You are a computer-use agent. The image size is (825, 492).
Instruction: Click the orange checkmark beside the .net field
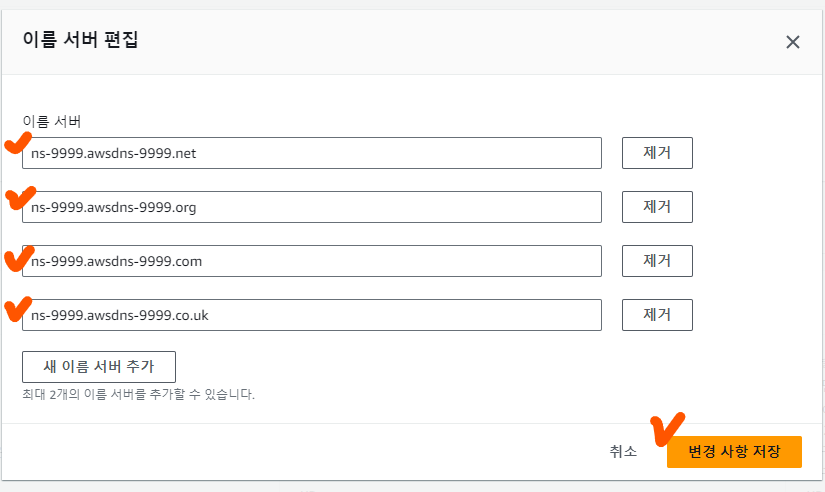(16, 145)
